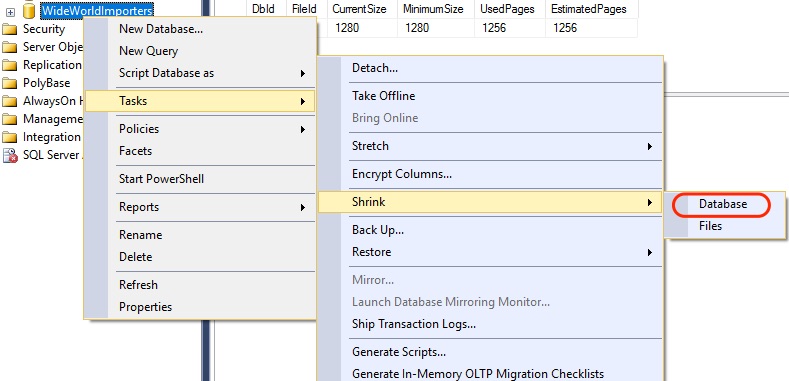Click the Security folder icon

click(x=10, y=29)
